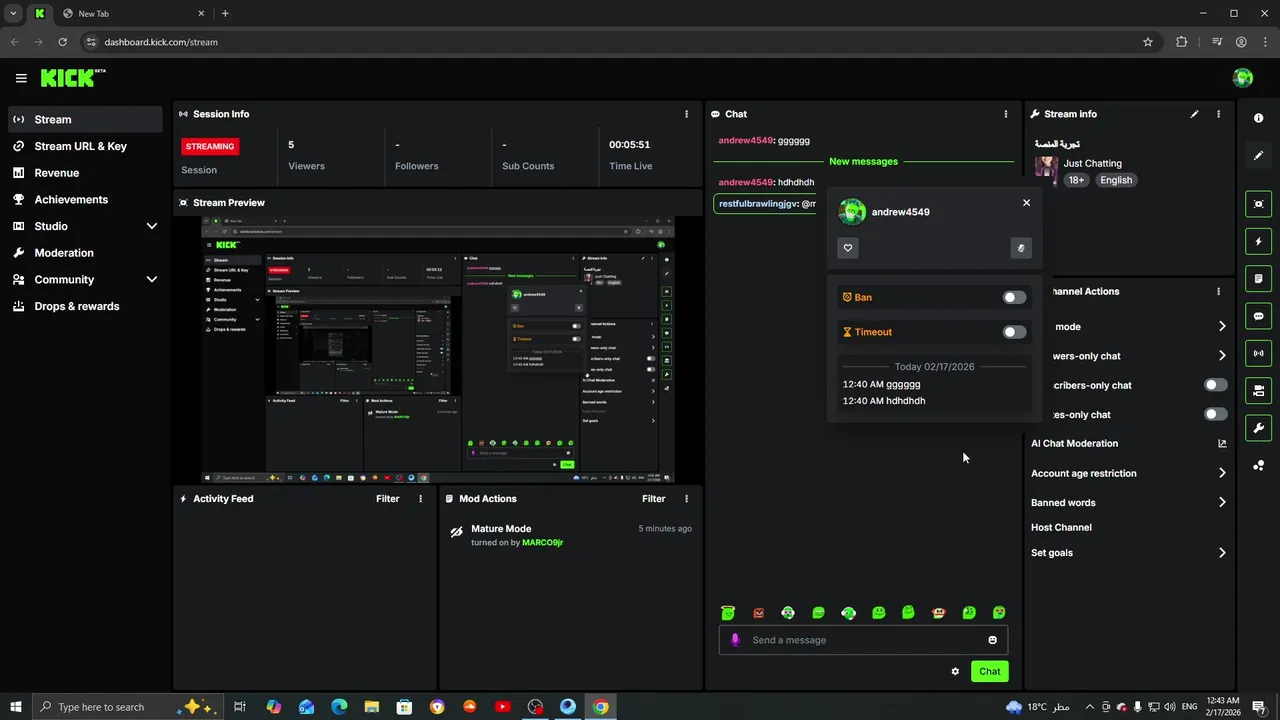Click the green Chat send button
The image size is (1280, 720).
[x=989, y=671]
